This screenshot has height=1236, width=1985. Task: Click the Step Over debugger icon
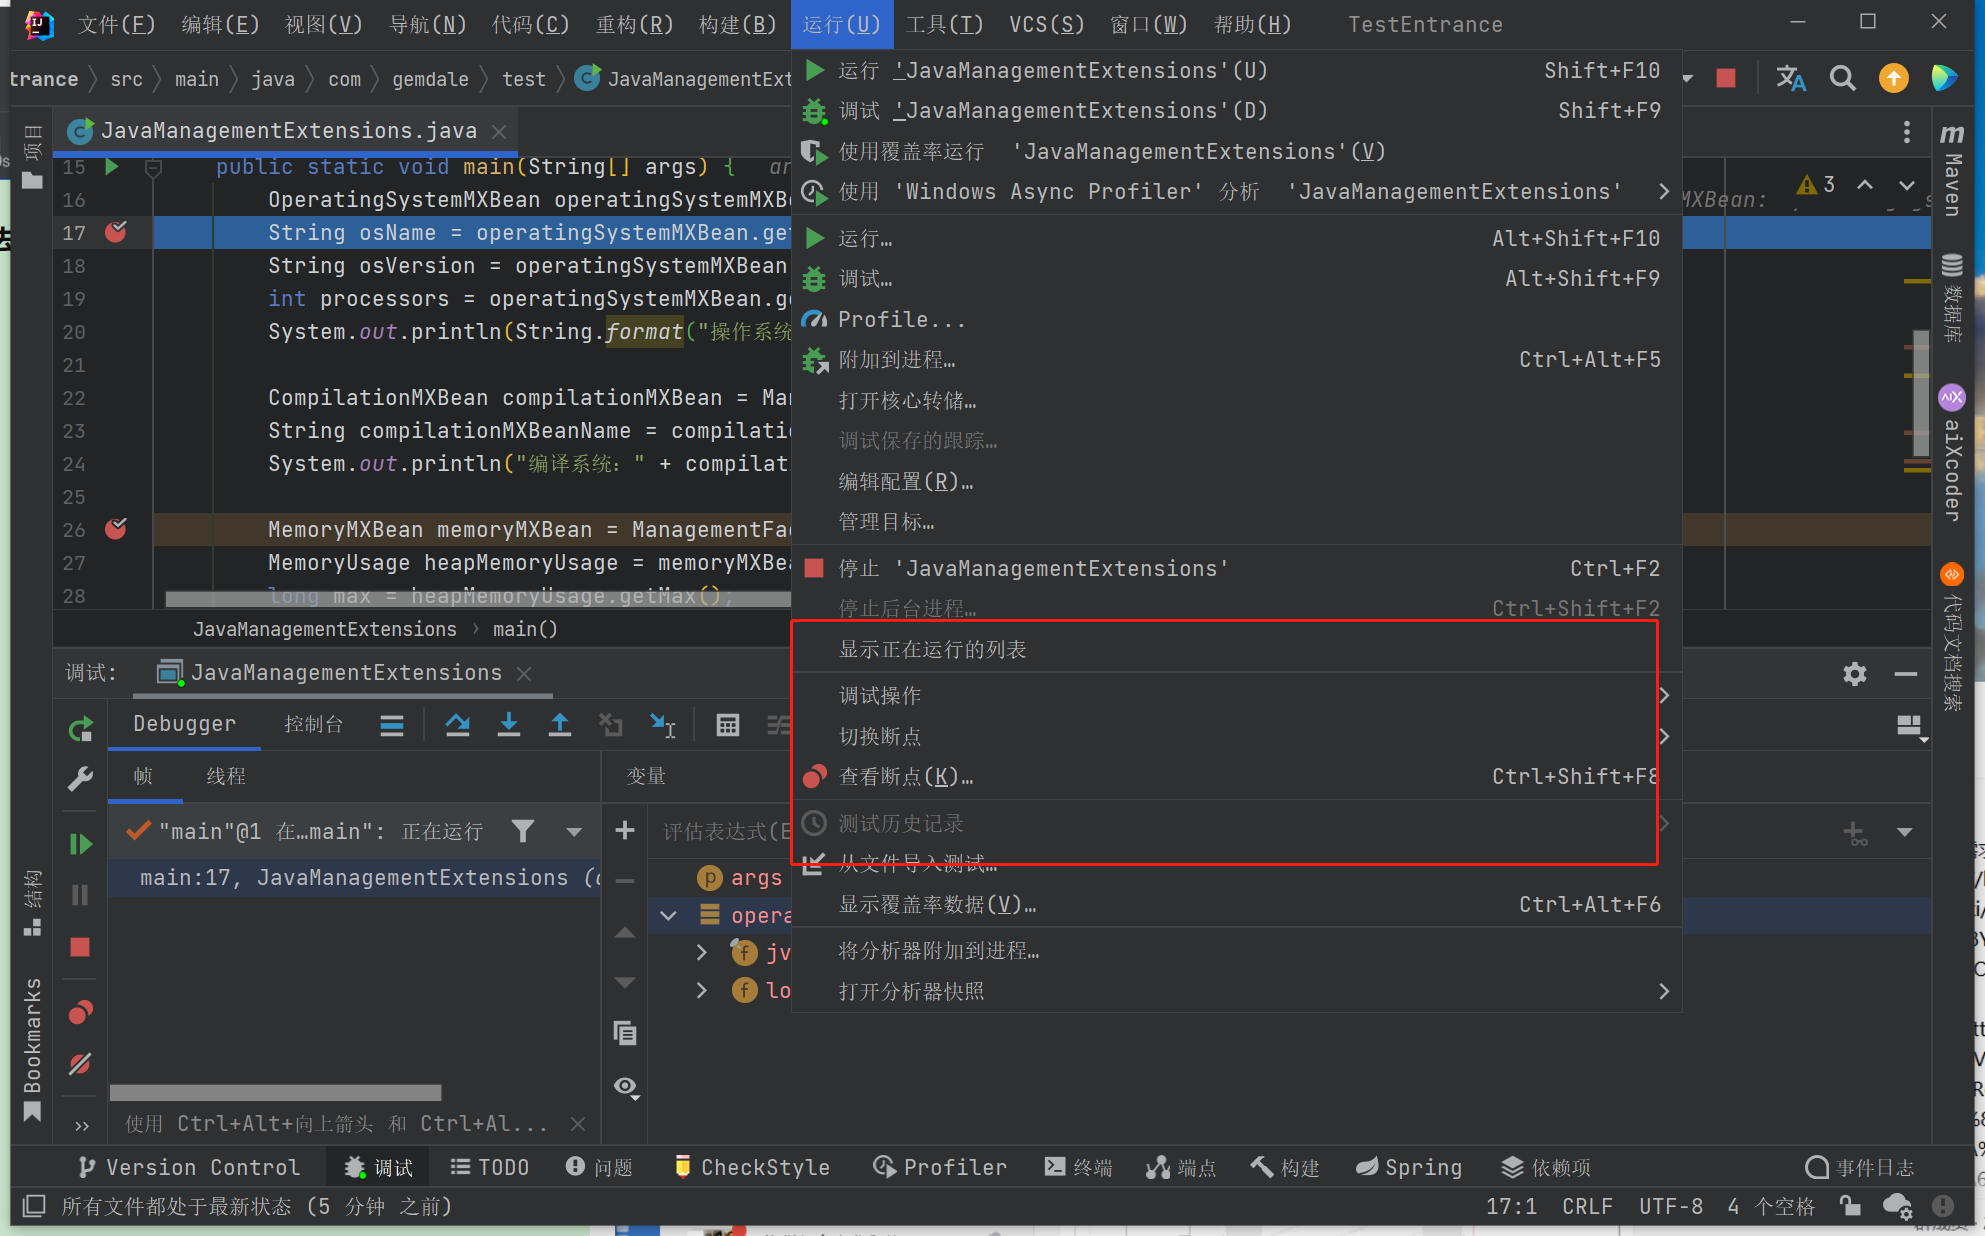tap(458, 725)
